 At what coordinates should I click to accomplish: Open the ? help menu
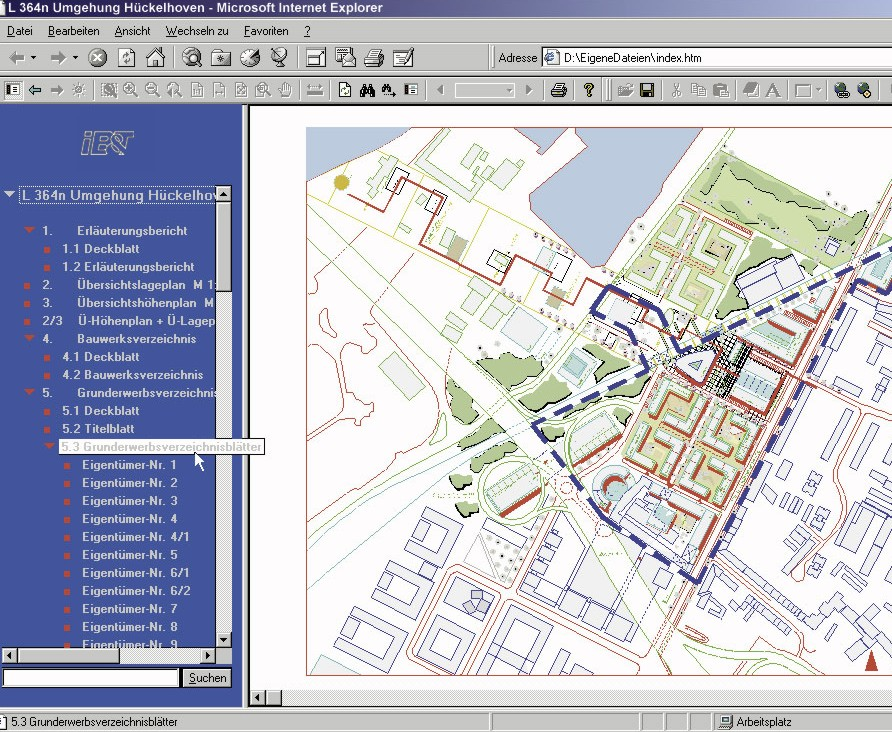click(307, 31)
